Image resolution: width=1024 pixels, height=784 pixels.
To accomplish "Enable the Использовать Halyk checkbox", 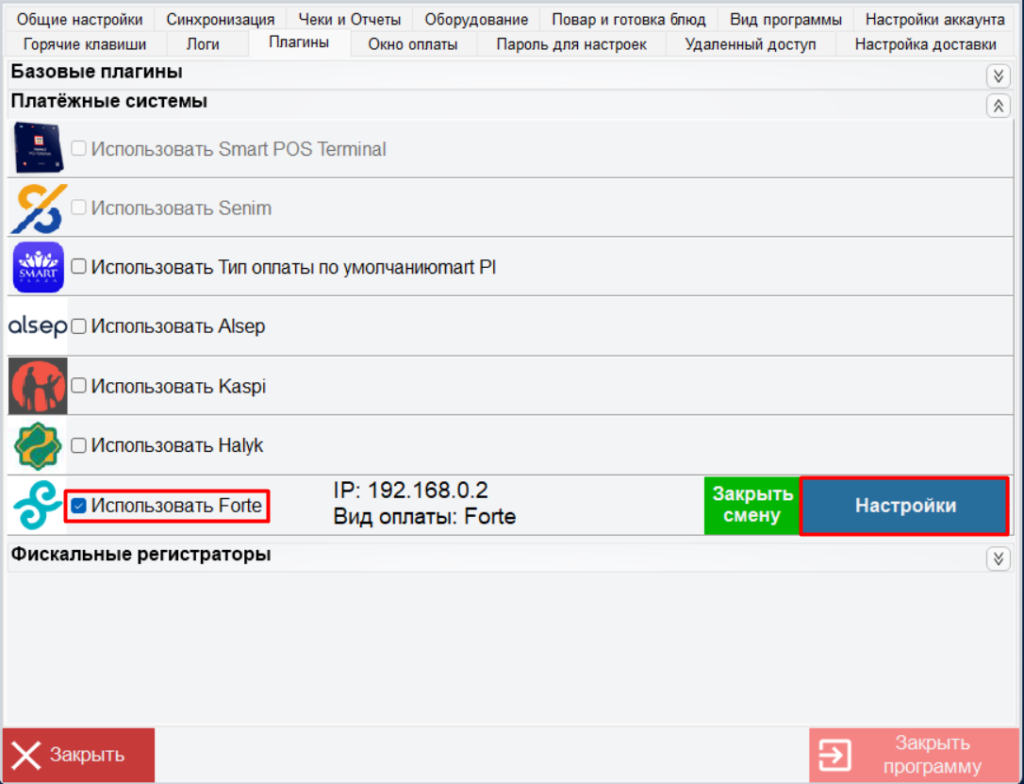I will tap(78, 445).
